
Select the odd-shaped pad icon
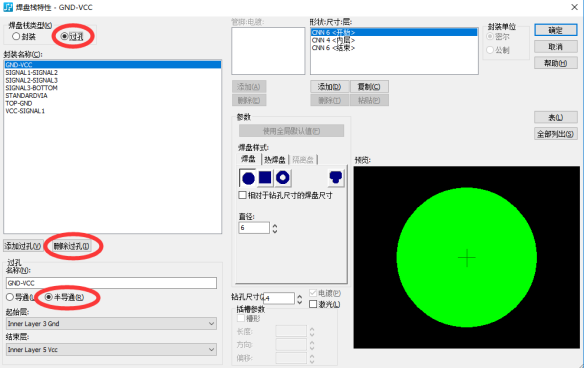pyautogui.click(x=335, y=178)
